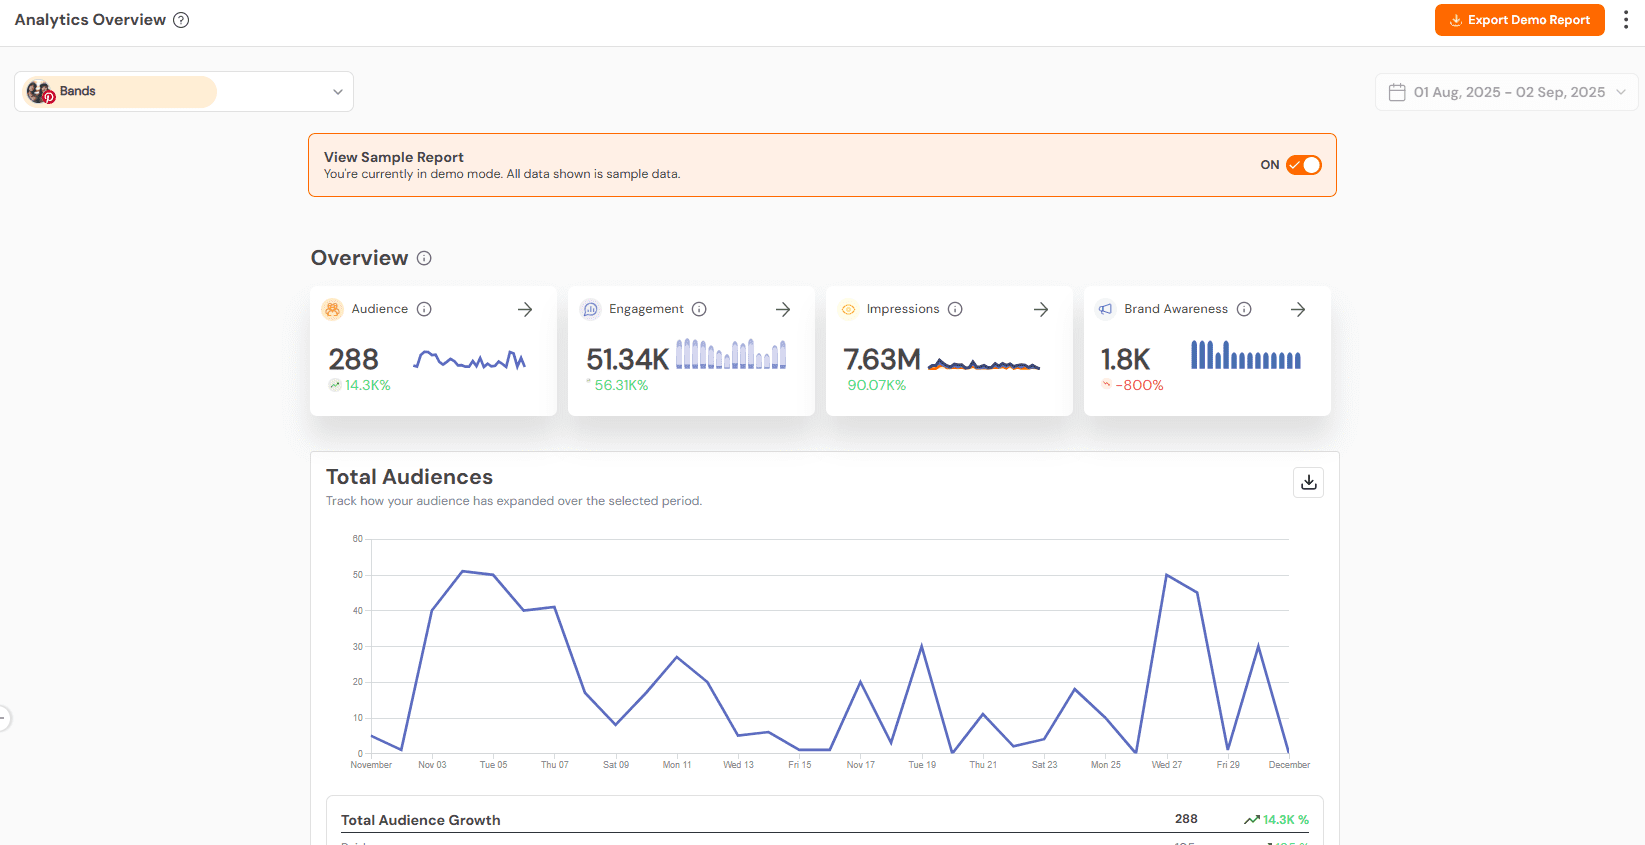This screenshot has height=845, width=1645.
Task: Click the 14.3K% change under Audience card
Action: [367, 385]
